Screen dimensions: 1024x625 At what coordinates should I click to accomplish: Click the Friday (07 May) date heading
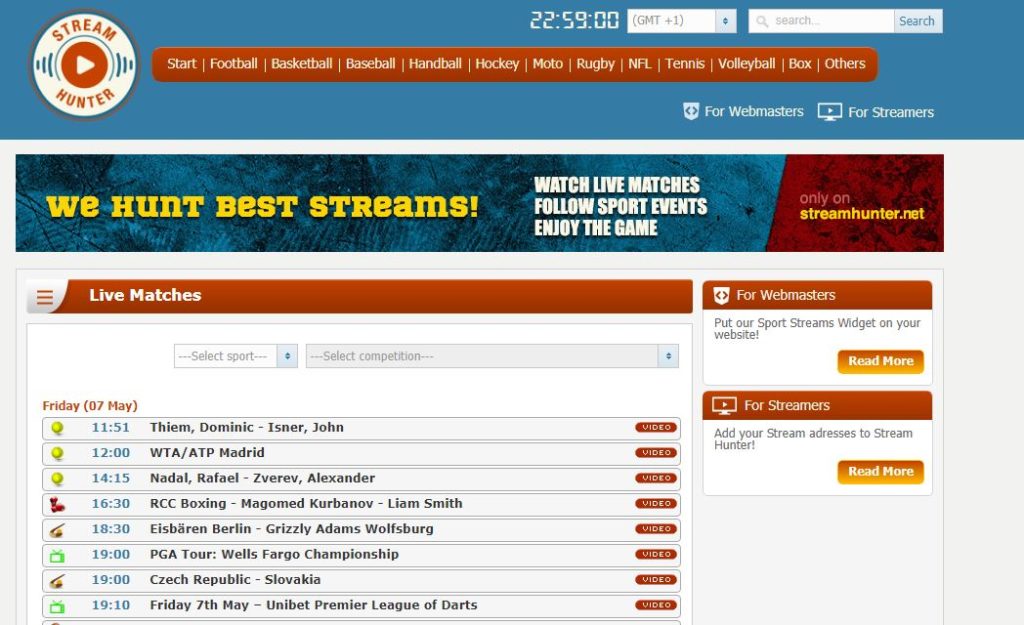coord(90,406)
